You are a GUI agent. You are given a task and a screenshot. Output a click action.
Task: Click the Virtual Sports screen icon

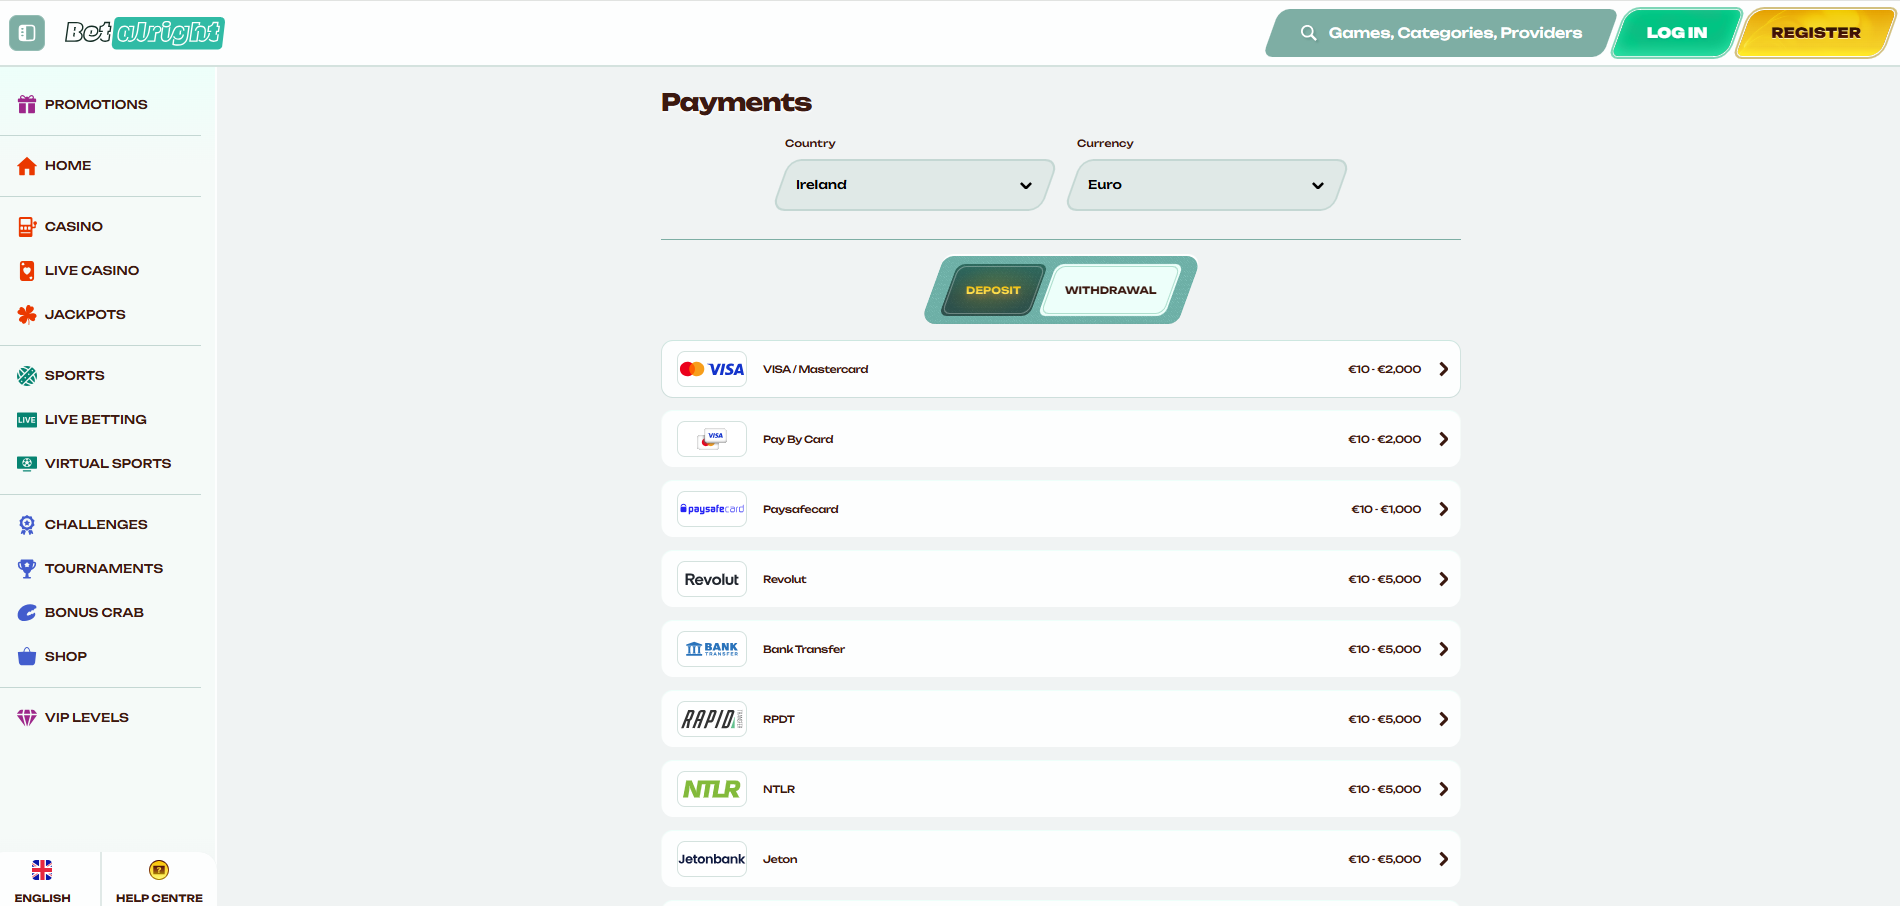pos(27,464)
